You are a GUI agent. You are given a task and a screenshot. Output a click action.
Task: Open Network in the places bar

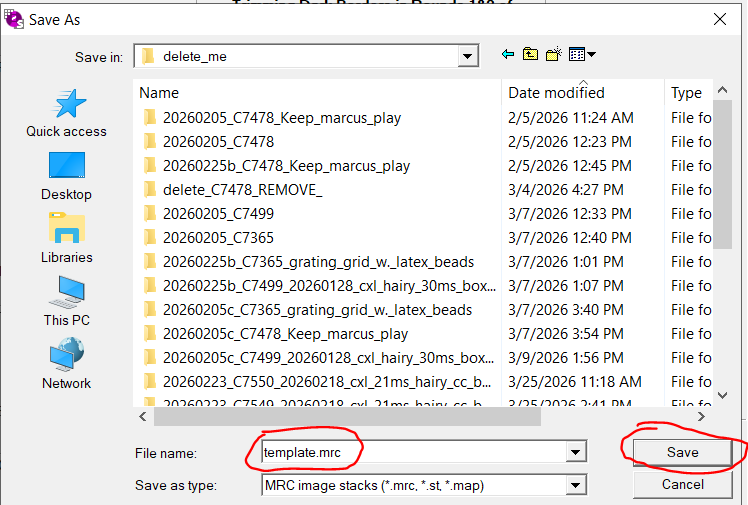[x=66, y=364]
